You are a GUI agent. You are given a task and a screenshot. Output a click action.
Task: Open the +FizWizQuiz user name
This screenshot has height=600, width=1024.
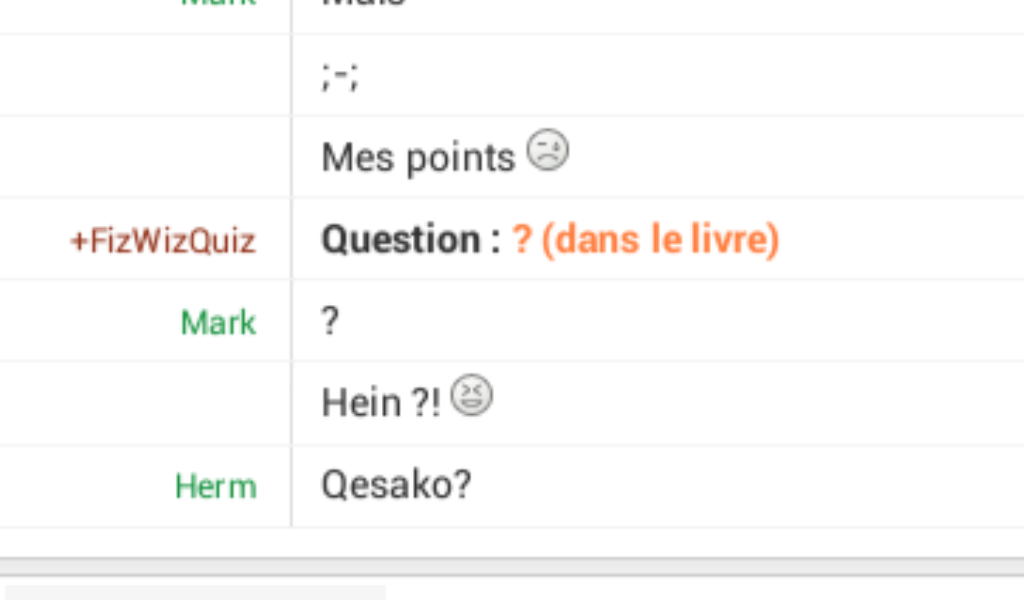(162, 241)
